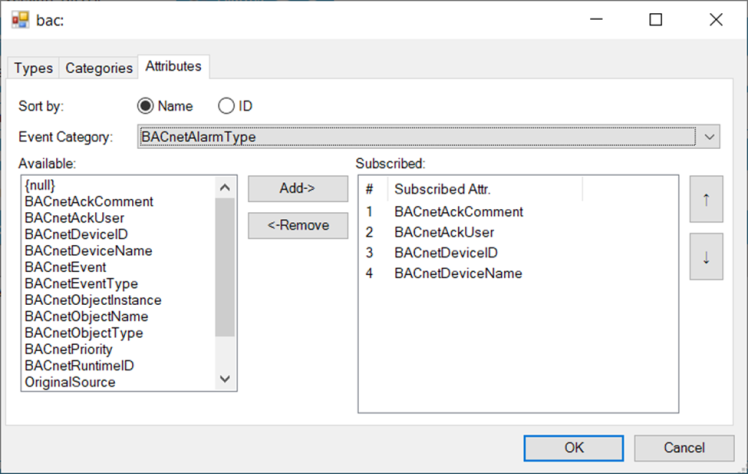748x474 pixels.
Task: Click the app icon in title bar
Action: [20, 19]
